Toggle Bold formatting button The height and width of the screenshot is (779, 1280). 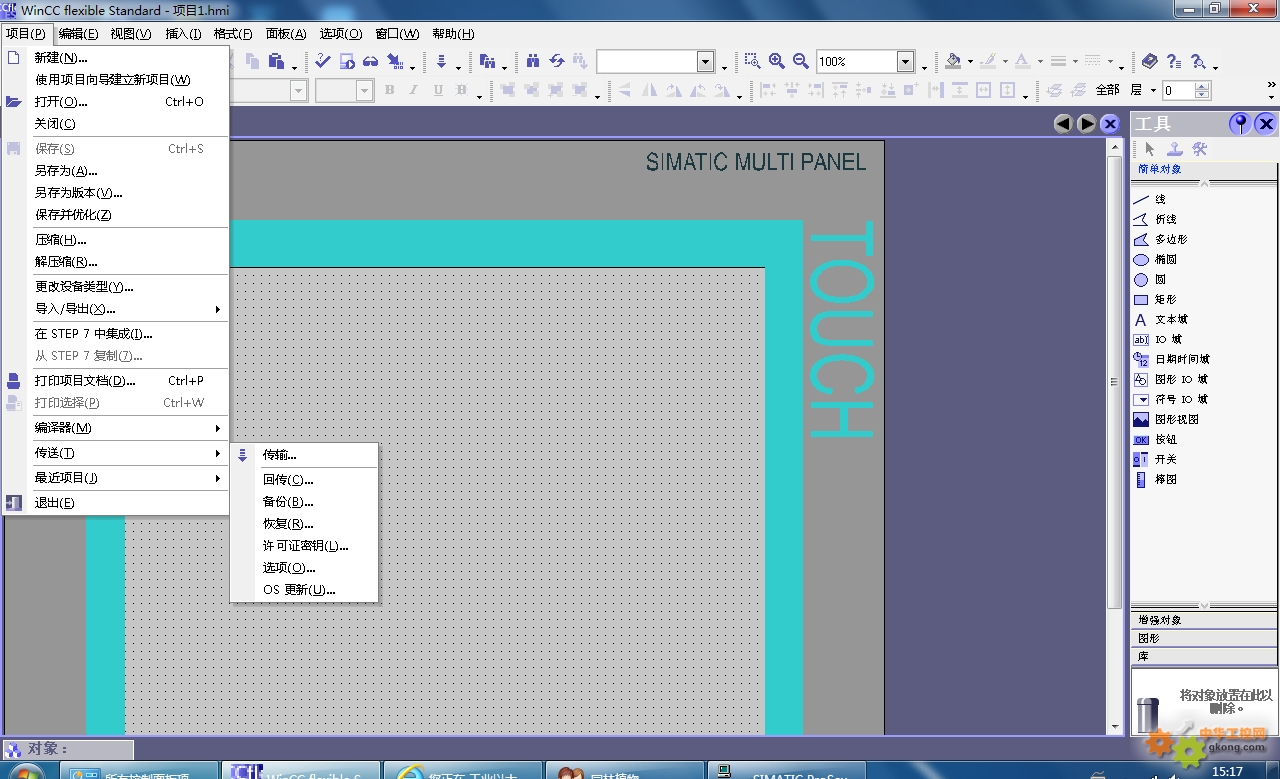pos(390,90)
